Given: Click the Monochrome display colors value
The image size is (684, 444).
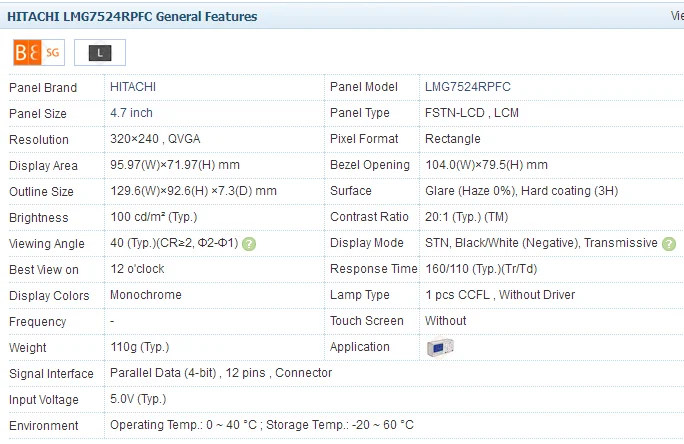Looking at the screenshot, I should coord(146,295).
